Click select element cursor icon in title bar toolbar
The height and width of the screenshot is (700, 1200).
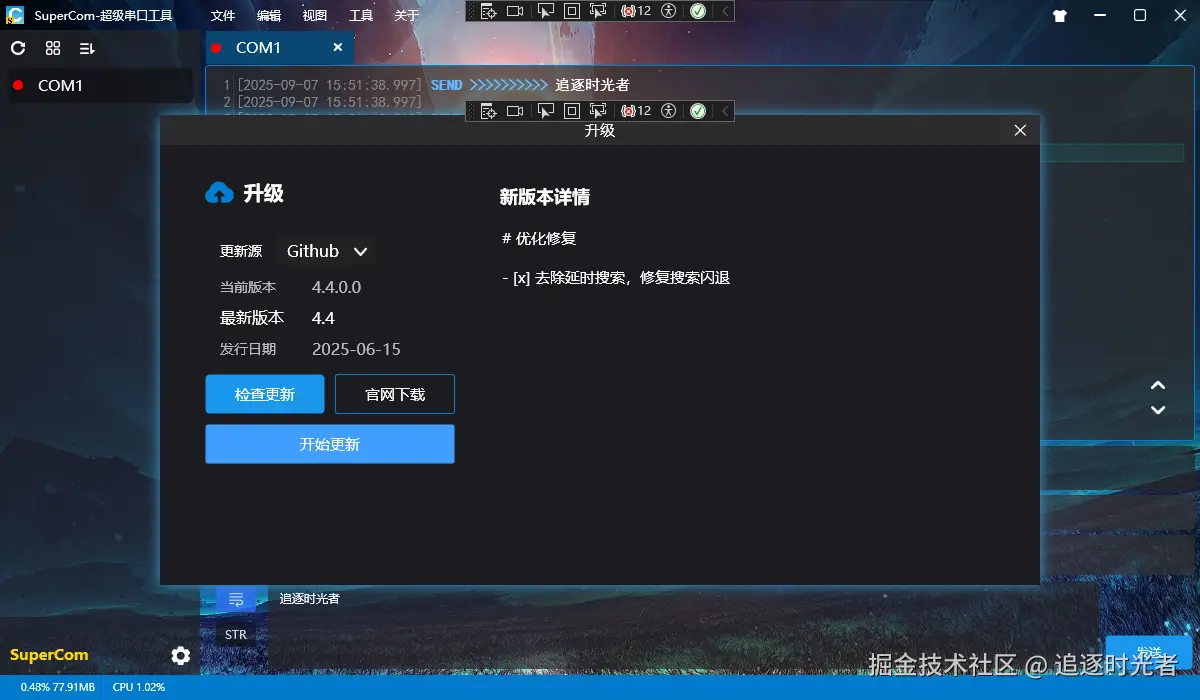(545, 11)
